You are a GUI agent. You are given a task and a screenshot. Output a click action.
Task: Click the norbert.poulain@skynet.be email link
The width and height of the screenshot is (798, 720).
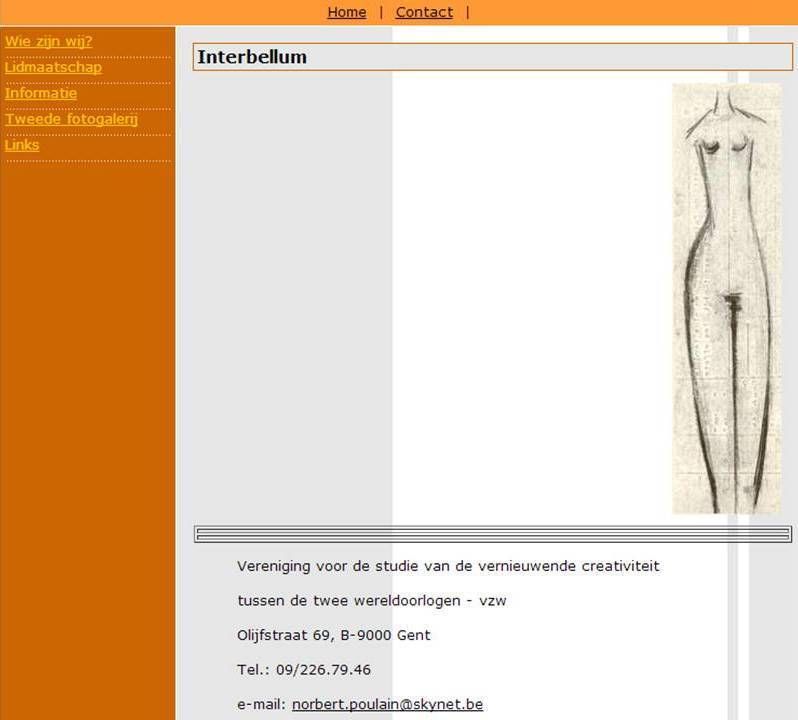[x=387, y=704]
